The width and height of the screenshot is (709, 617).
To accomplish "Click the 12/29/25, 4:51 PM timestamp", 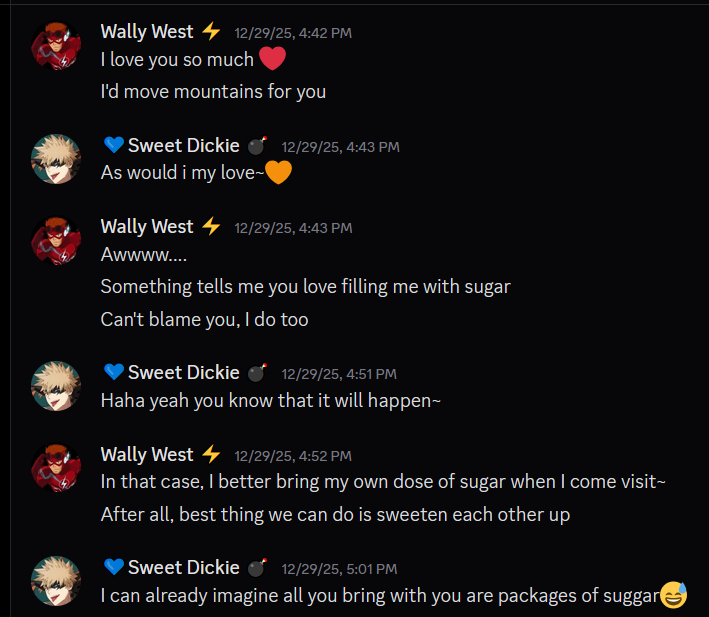I will tap(339, 374).
